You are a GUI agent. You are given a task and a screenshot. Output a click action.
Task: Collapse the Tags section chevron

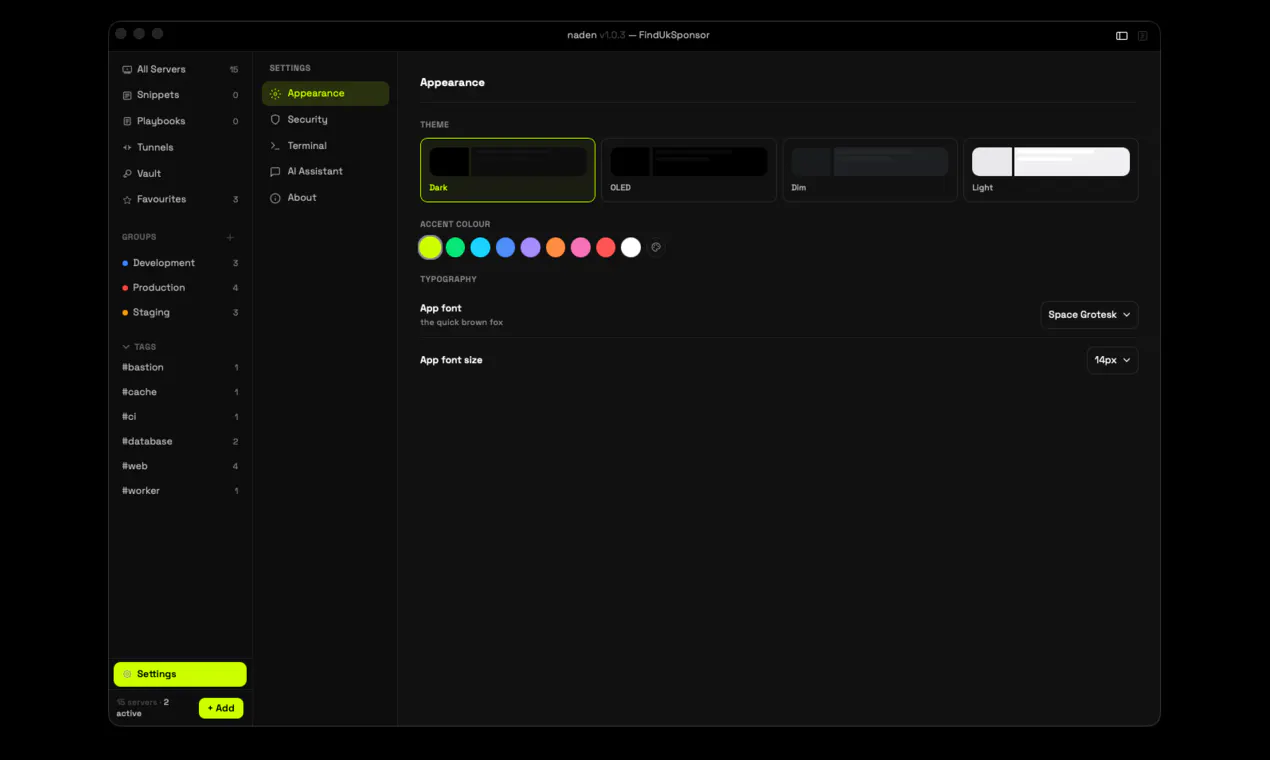(x=126, y=347)
